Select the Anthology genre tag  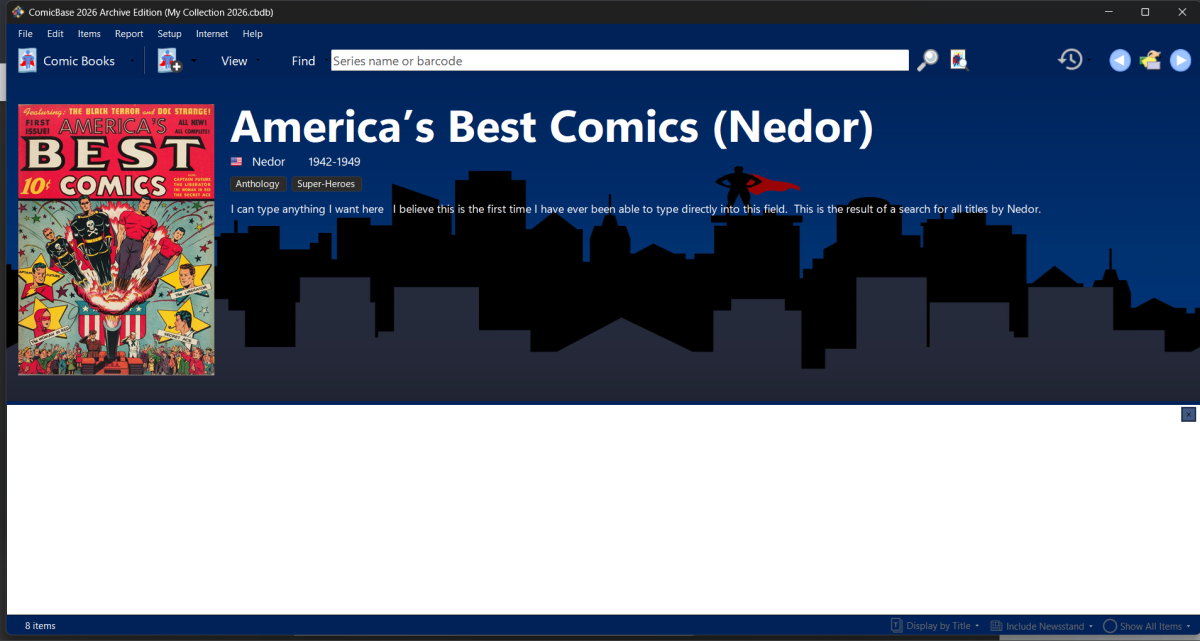tap(258, 184)
